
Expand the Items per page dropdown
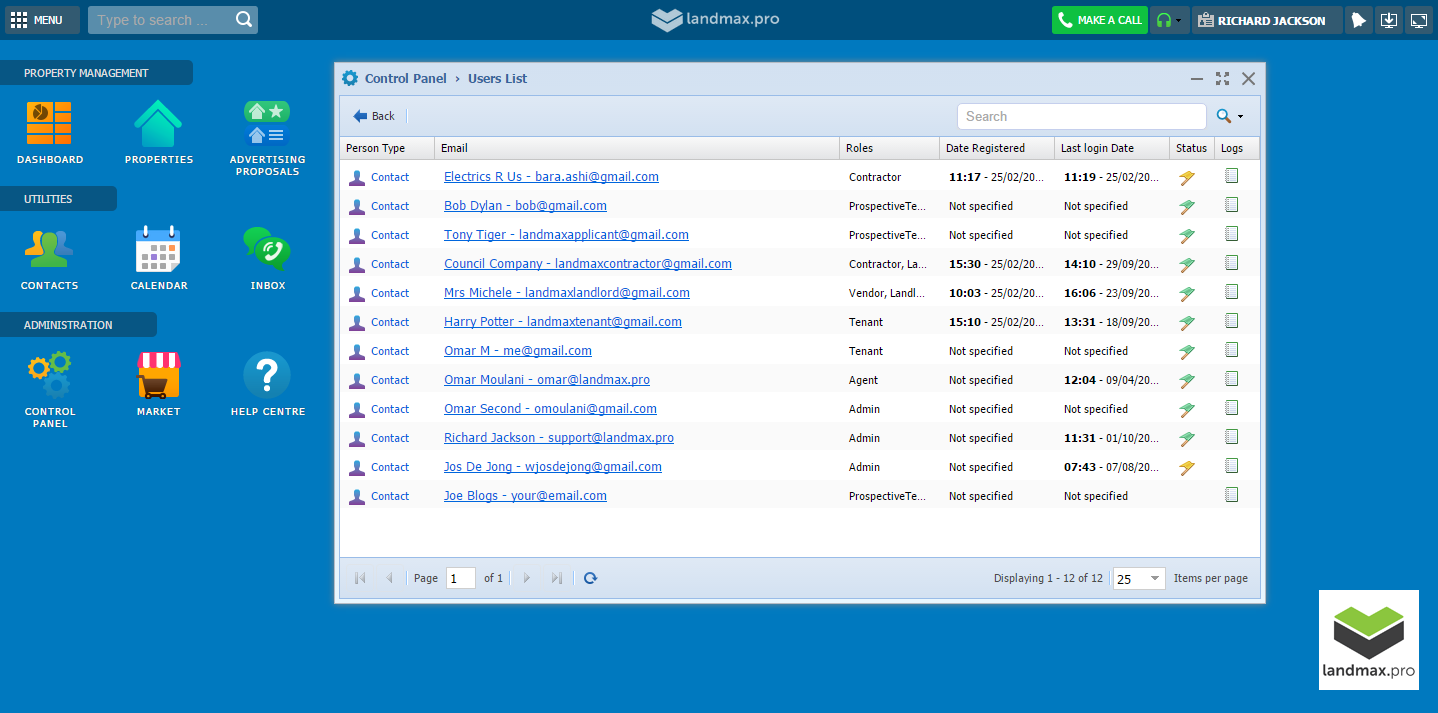(1155, 579)
